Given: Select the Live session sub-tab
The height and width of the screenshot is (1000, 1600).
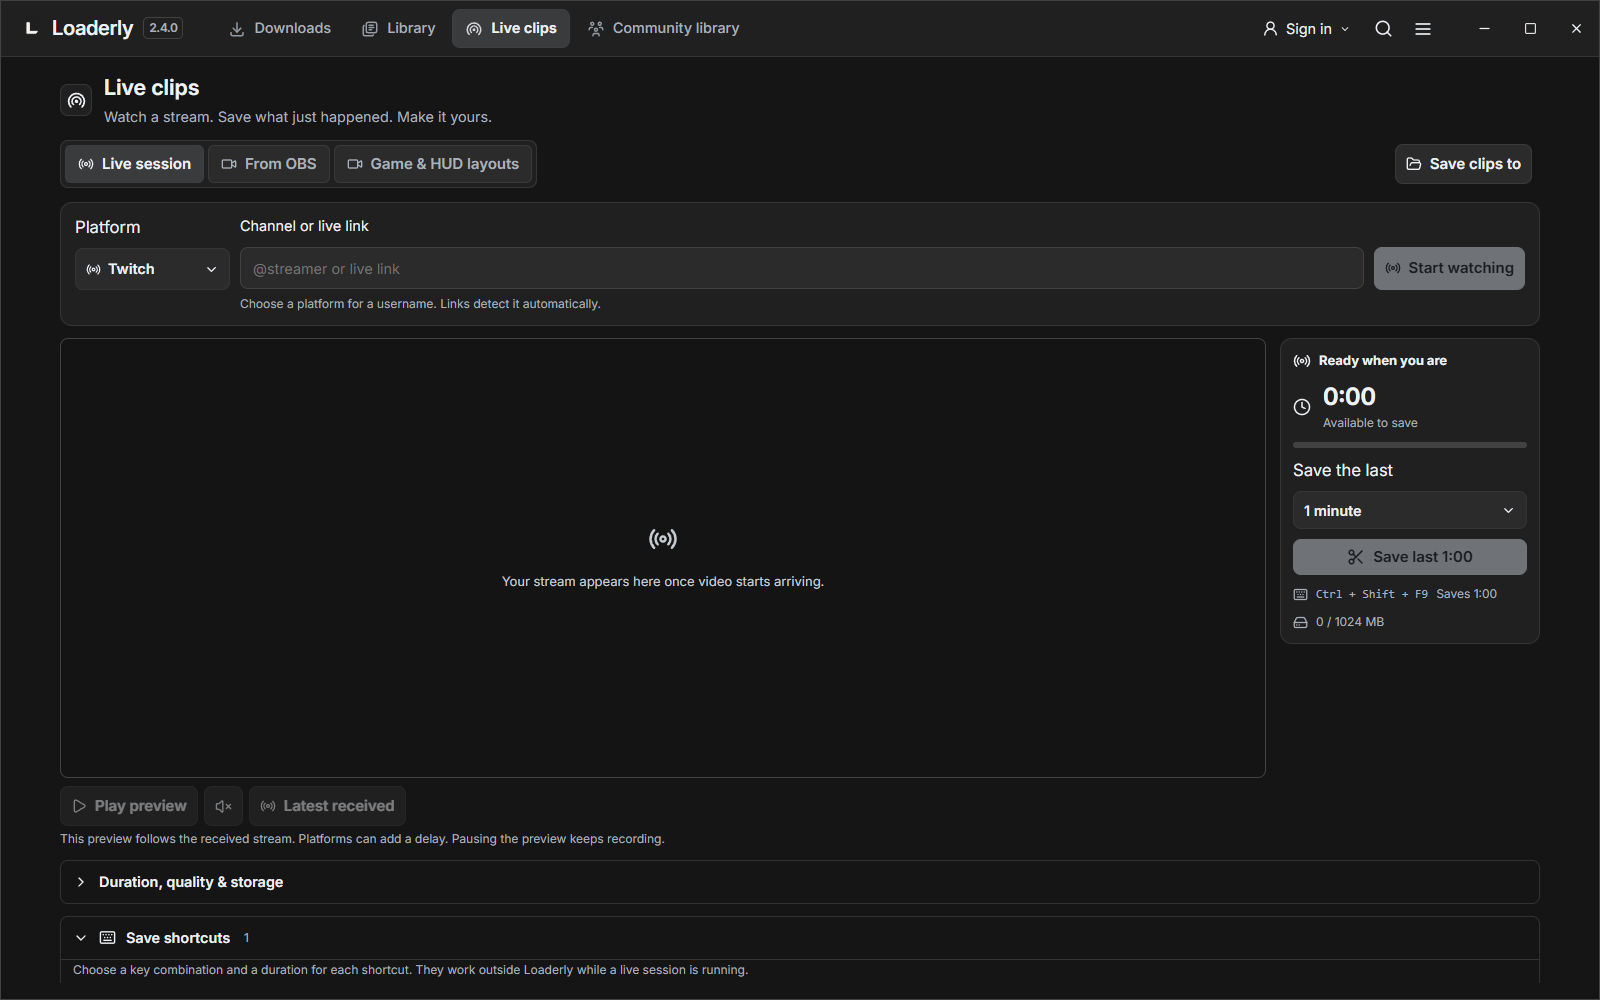Looking at the screenshot, I should pyautogui.click(x=135, y=164).
